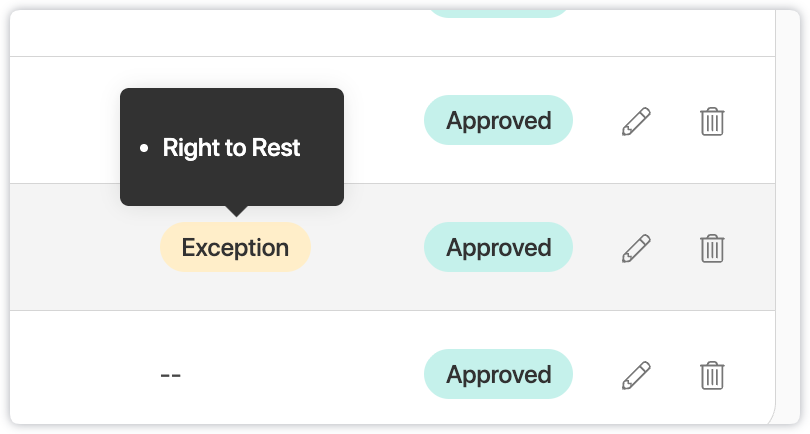Click the partially visible green badge at the top
This screenshot has width=810, height=434.
[x=498, y=8]
